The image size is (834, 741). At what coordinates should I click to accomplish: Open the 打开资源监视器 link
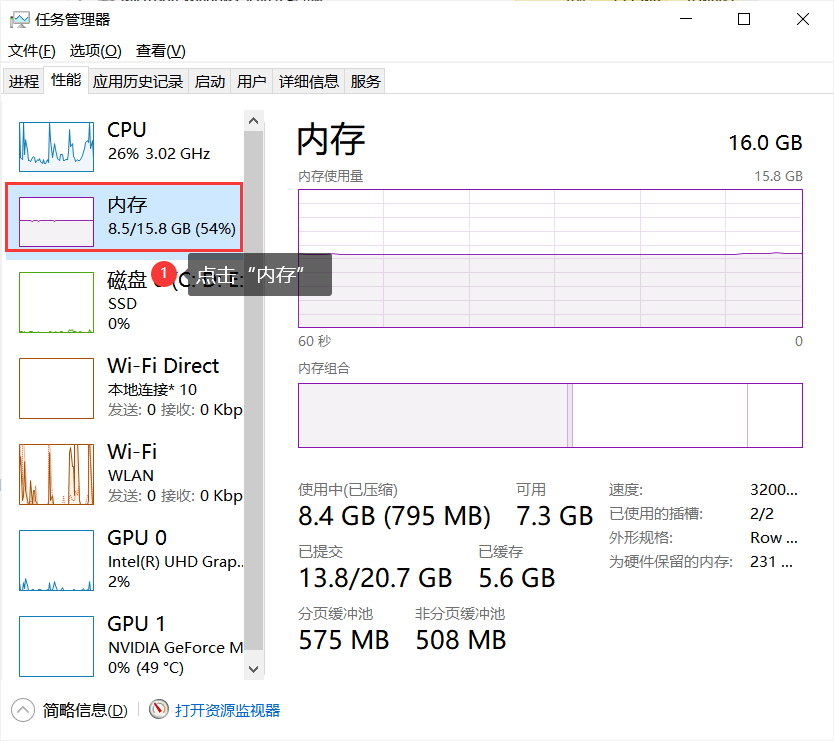(x=228, y=710)
